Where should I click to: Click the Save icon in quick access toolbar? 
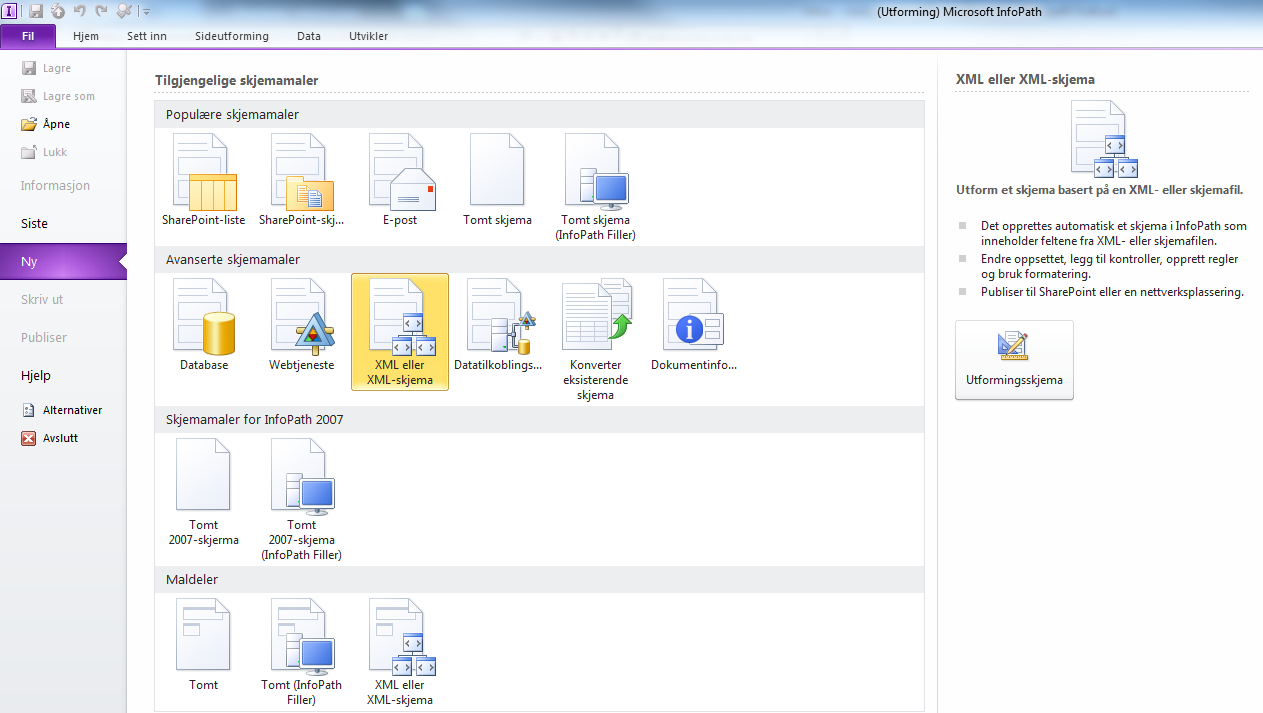pos(36,11)
